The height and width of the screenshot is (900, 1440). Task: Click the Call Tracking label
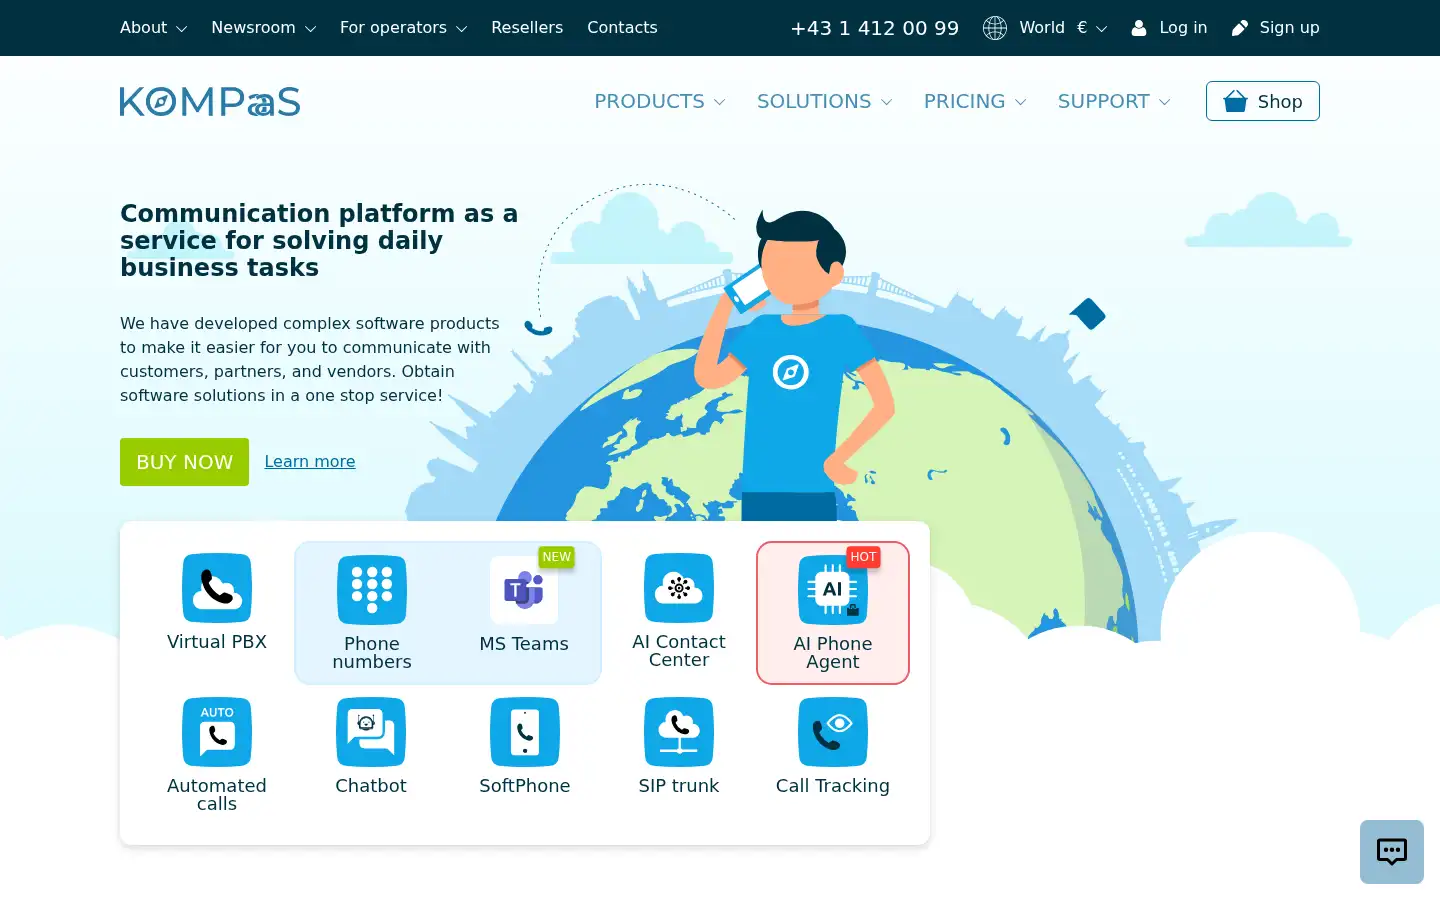coord(833,786)
